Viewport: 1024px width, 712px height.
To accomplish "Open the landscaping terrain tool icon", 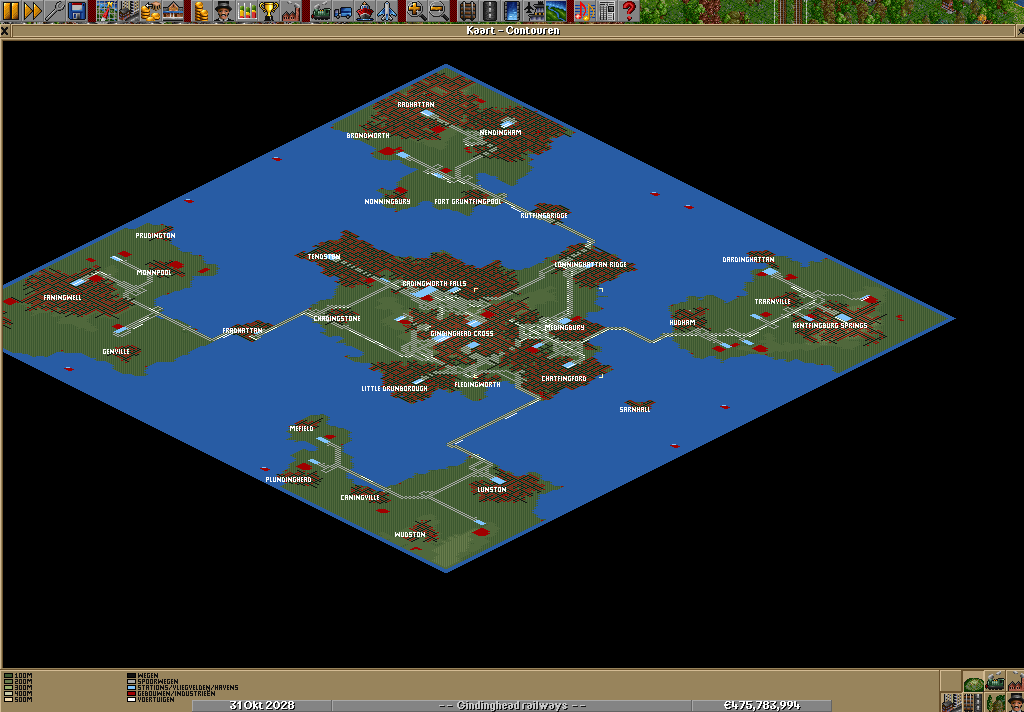I will (556, 11).
